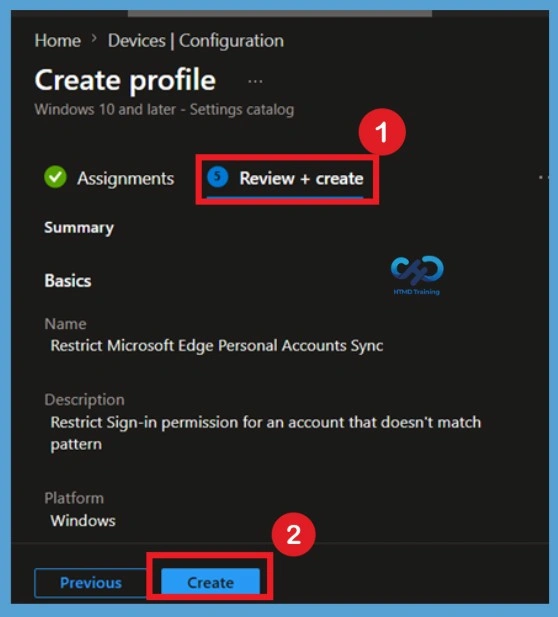Open the ellipsis menu beside Create profile
This screenshot has width=558, height=617.
255,81
